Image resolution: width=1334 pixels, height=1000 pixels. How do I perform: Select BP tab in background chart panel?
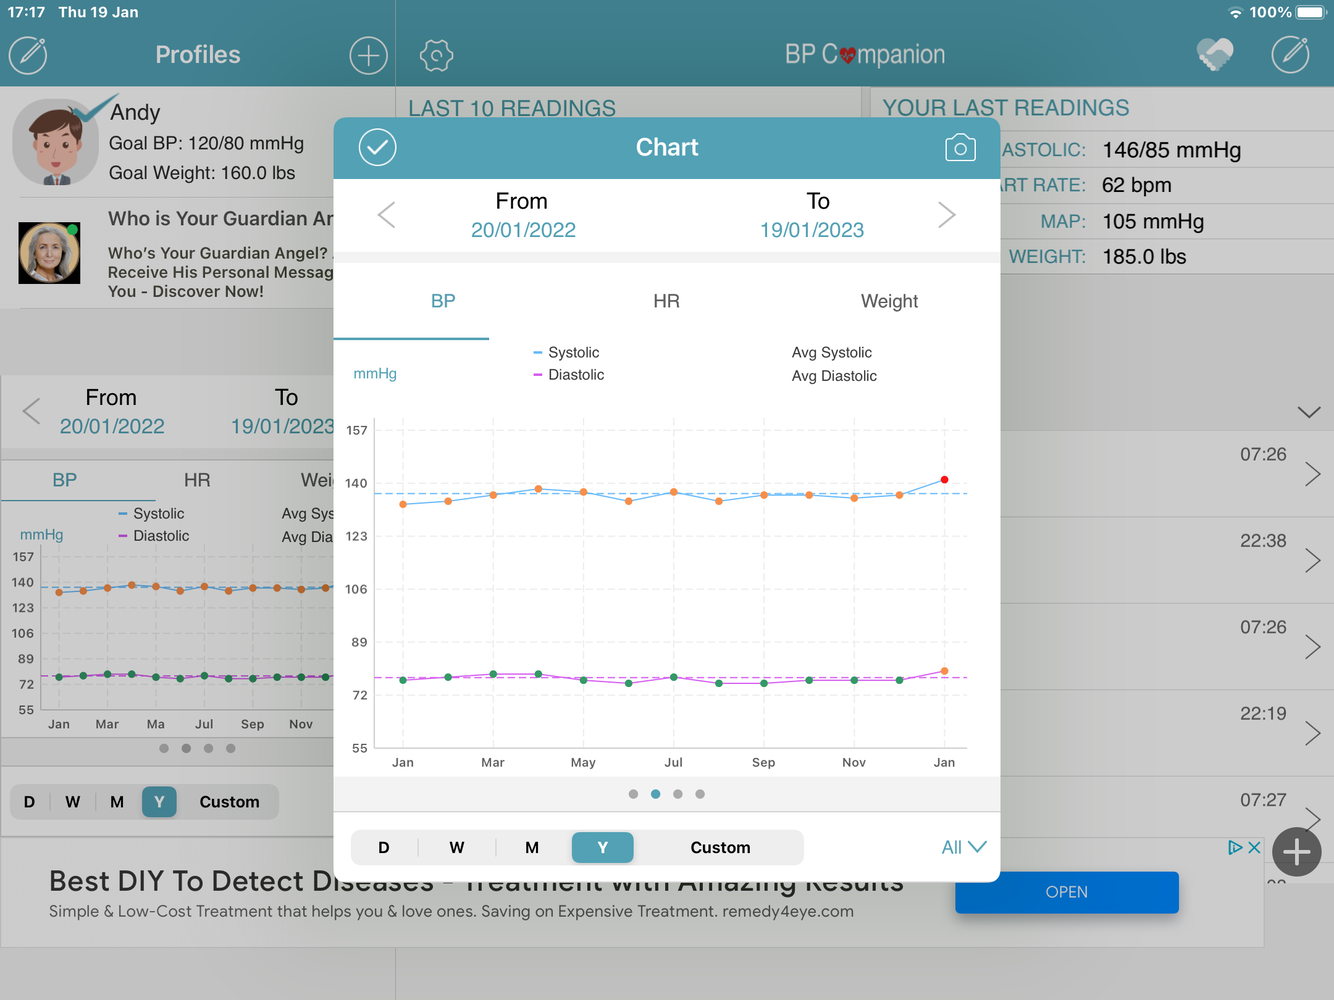(65, 480)
